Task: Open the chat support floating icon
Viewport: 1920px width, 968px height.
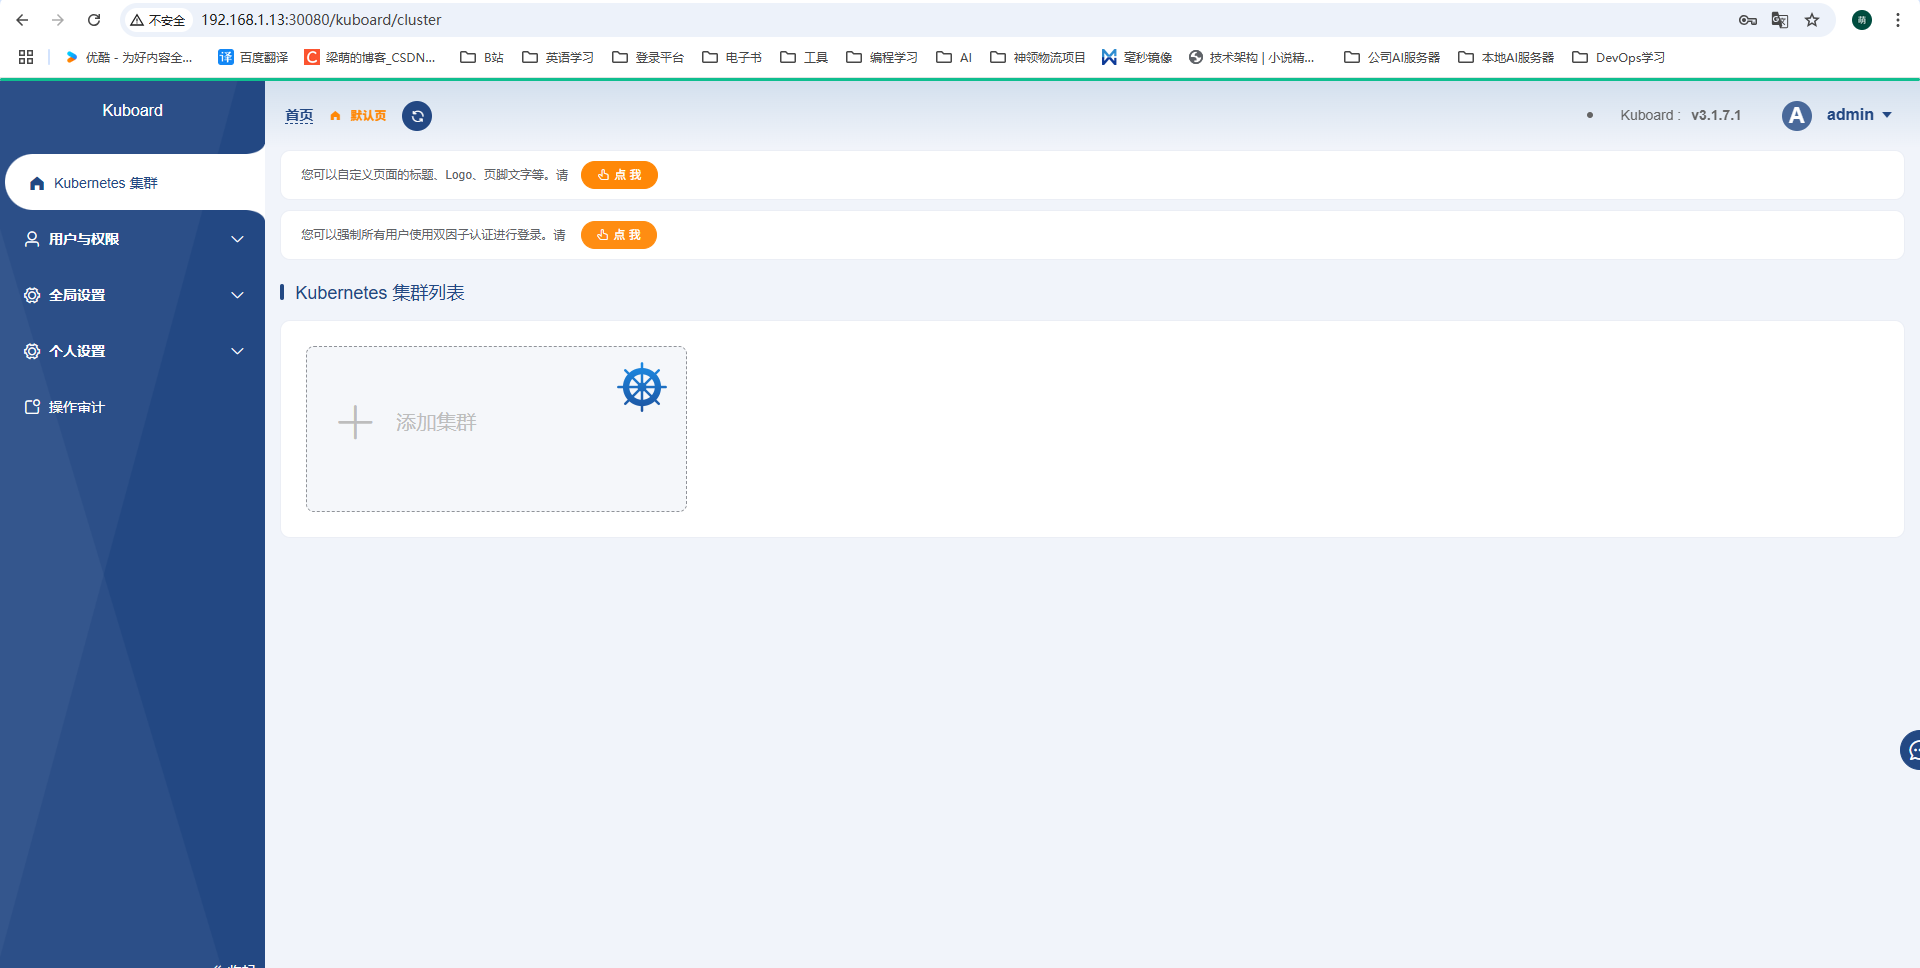Action: [1910, 750]
